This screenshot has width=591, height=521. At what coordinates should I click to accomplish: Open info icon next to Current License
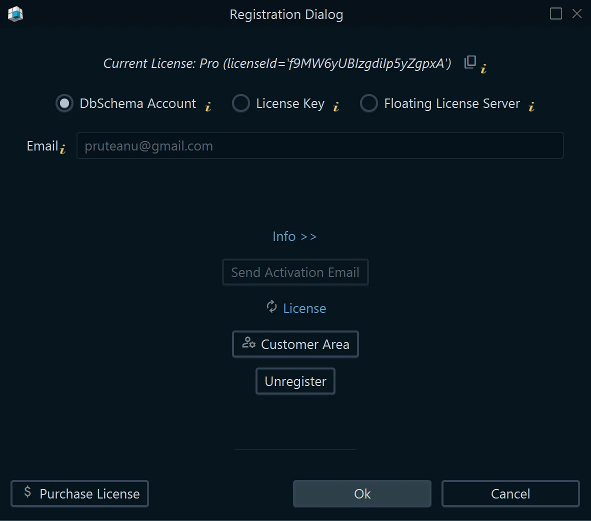coord(484,69)
